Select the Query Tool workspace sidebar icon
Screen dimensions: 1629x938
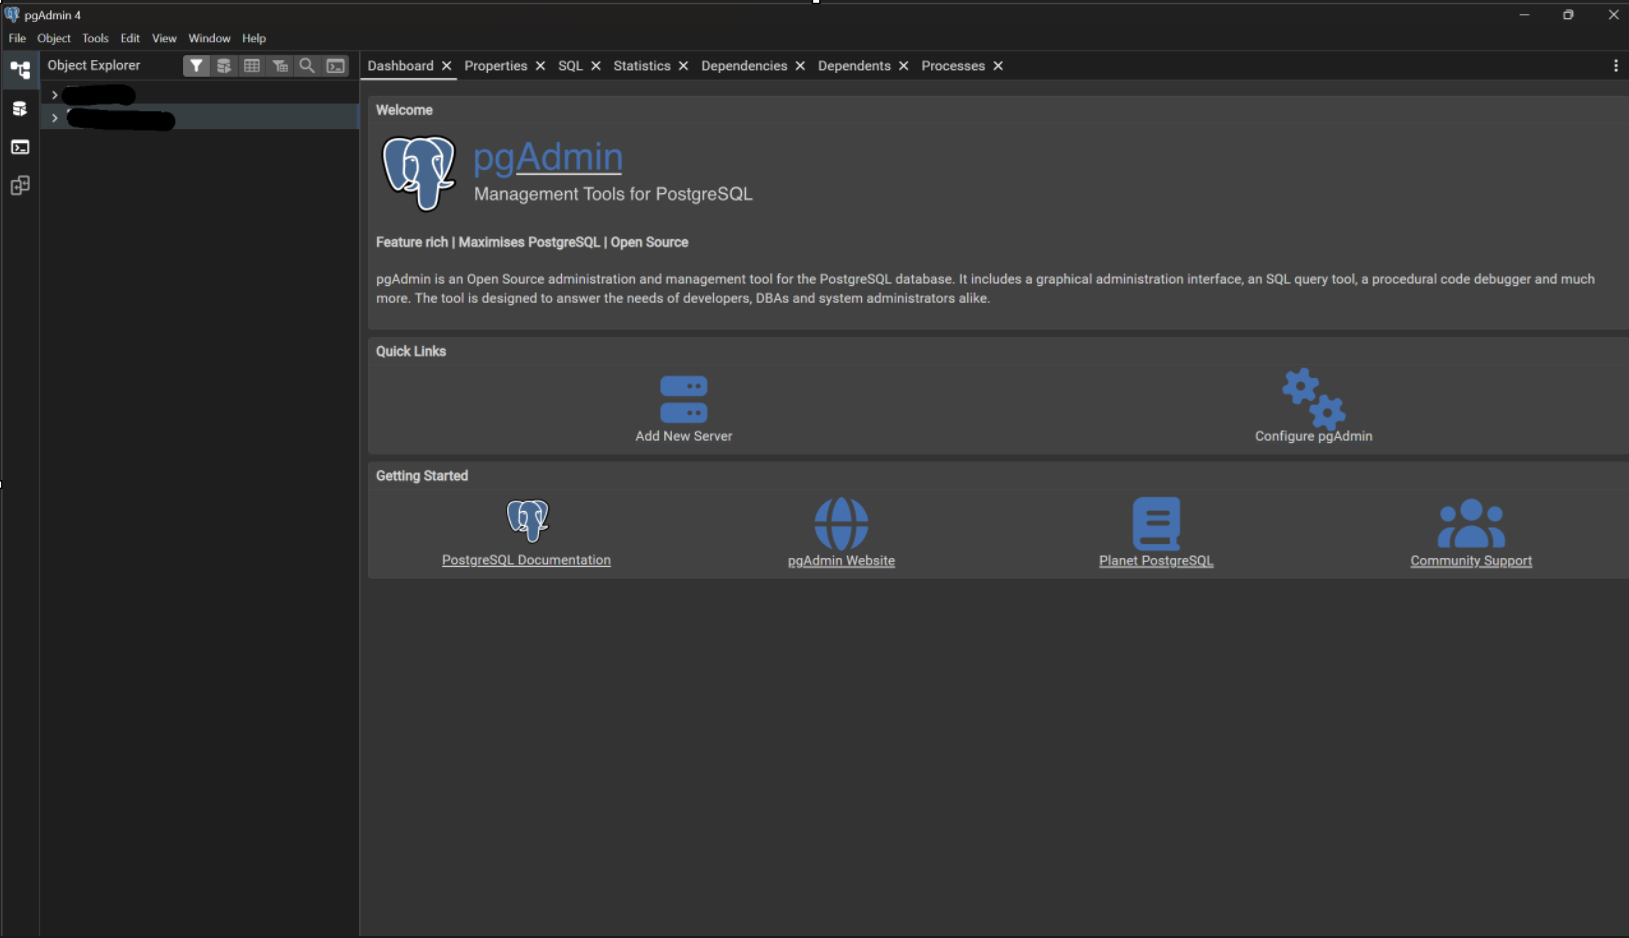[20, 109]
